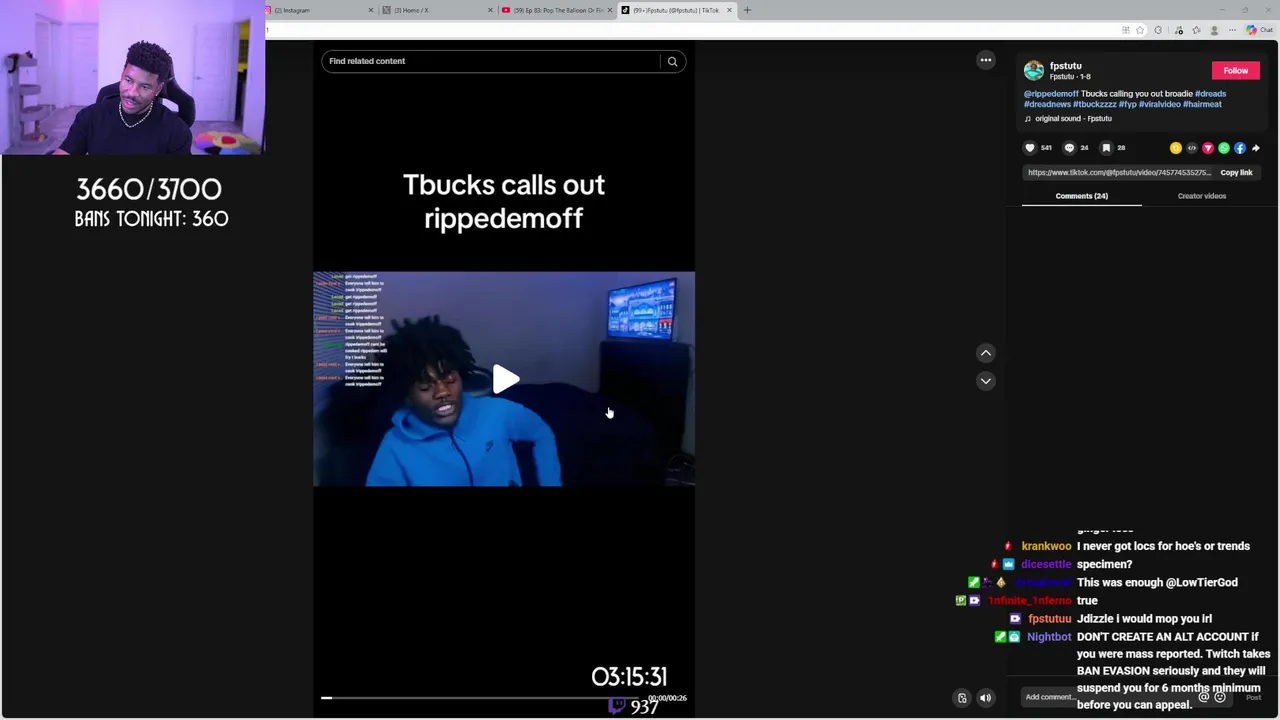Open original sound - Fpstutu link
This screenshot has width=1280, height=720.
click(x=1073, y=119)
